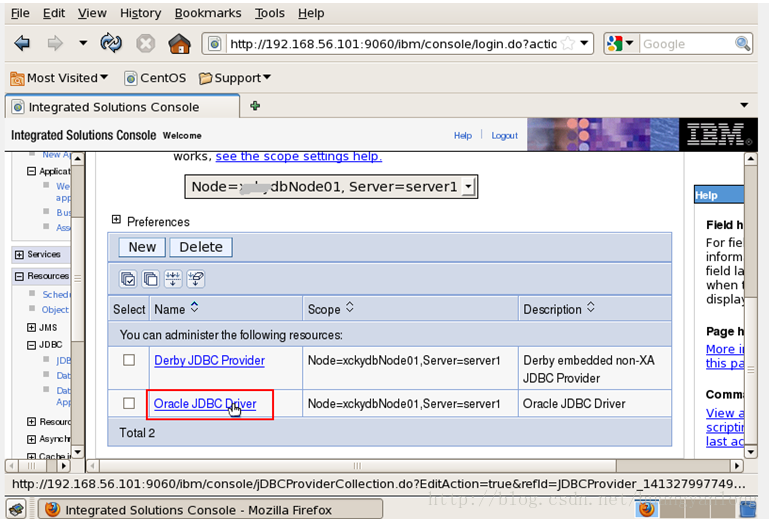Sort the table by Name column
The width and height of the screenshot is (769, 519).
click(x=194, y=308)
